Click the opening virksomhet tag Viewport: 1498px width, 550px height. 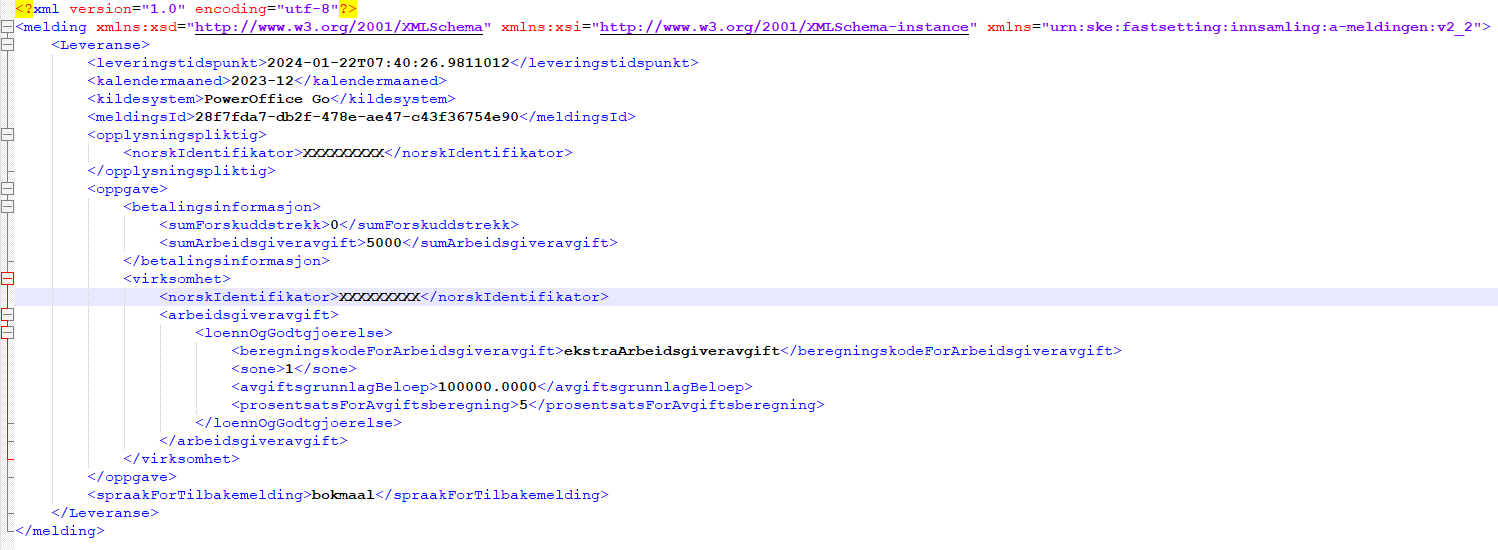tap(177, 279)
